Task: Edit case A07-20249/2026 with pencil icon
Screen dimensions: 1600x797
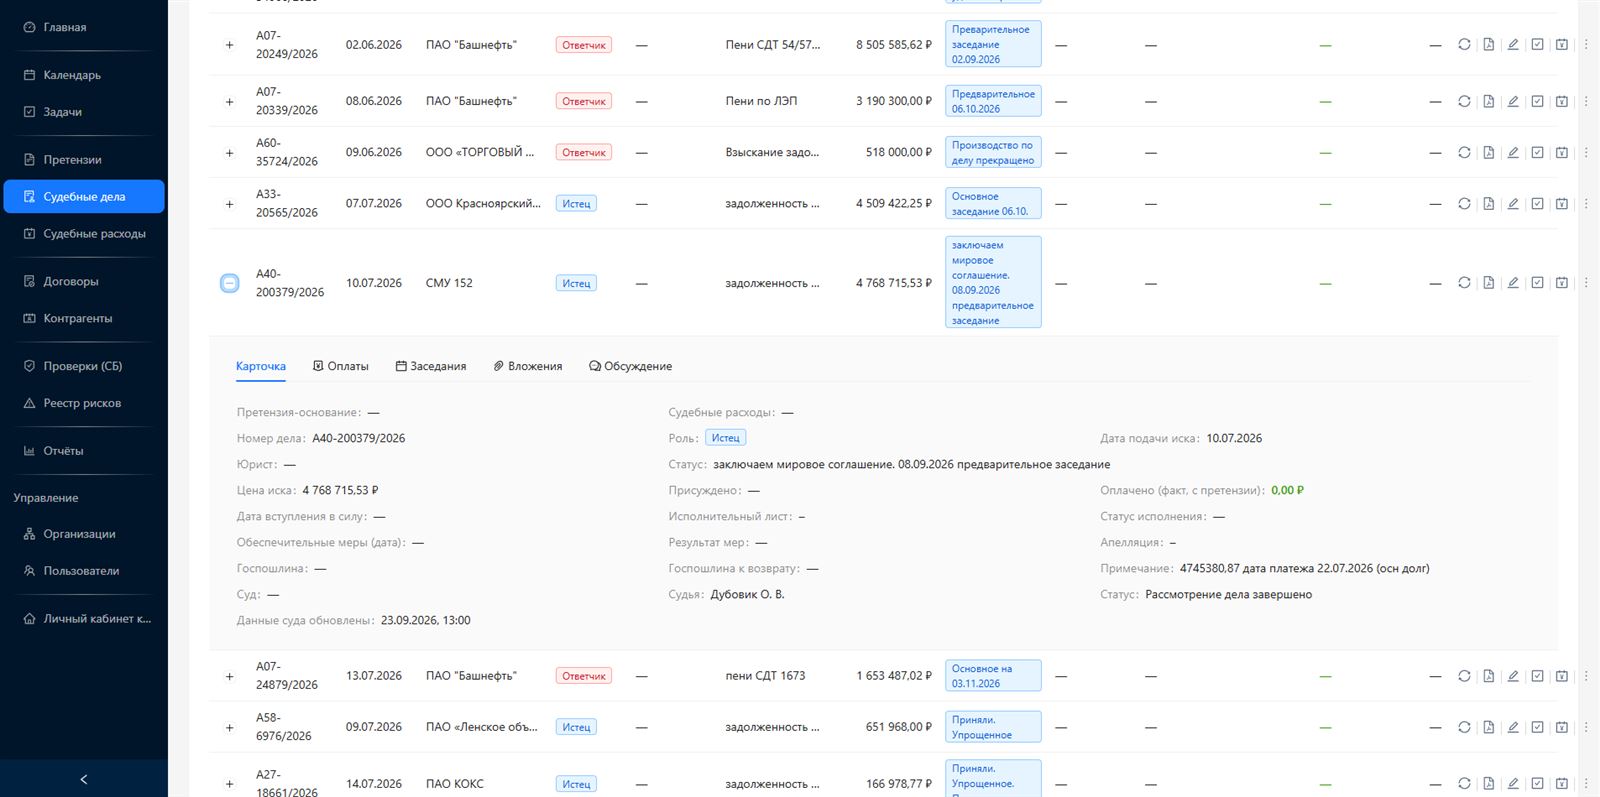Action: click(x=1513, y=45)
